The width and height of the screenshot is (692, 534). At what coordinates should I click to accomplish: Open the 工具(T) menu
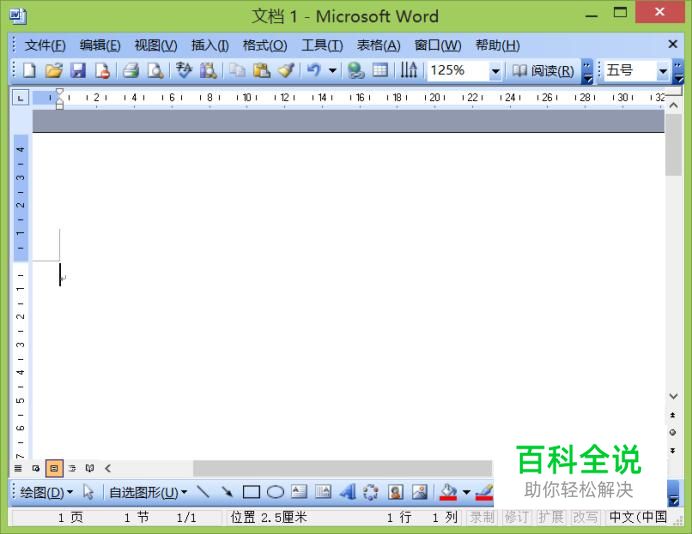click(x=322, y=45)
